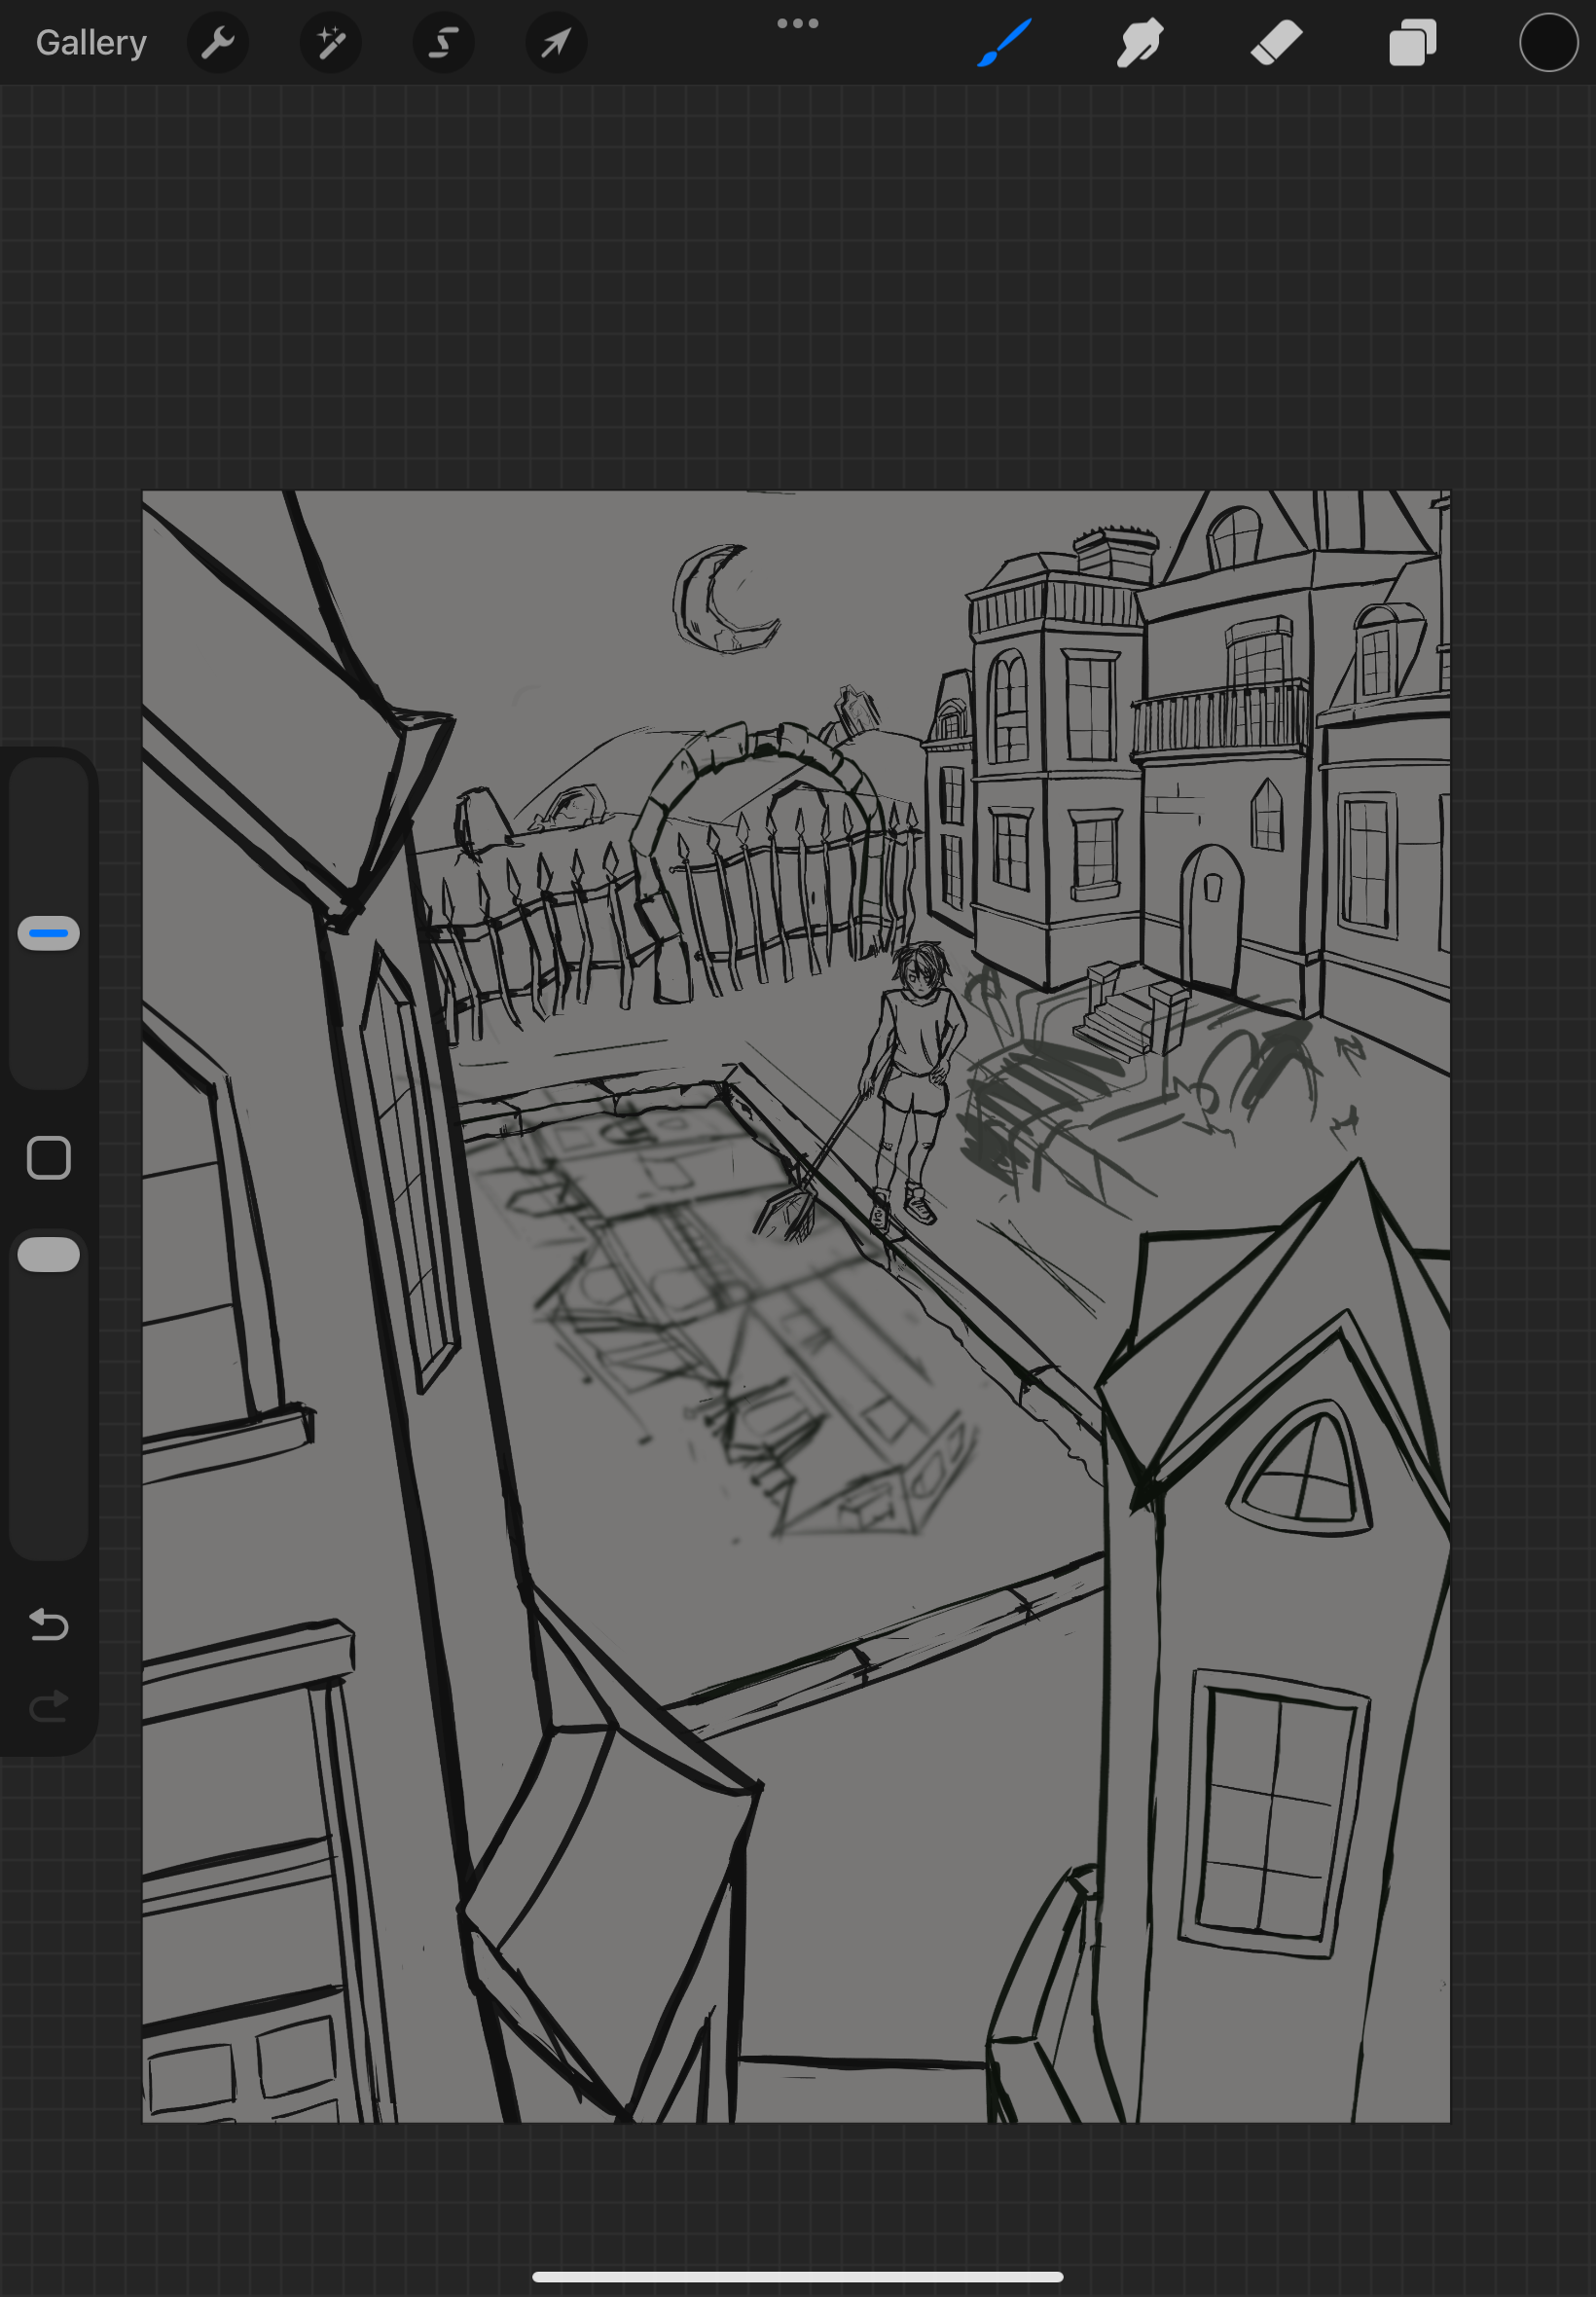Open the Layers panel
1596x2297 pixels.
click(x=1412, y=42)
